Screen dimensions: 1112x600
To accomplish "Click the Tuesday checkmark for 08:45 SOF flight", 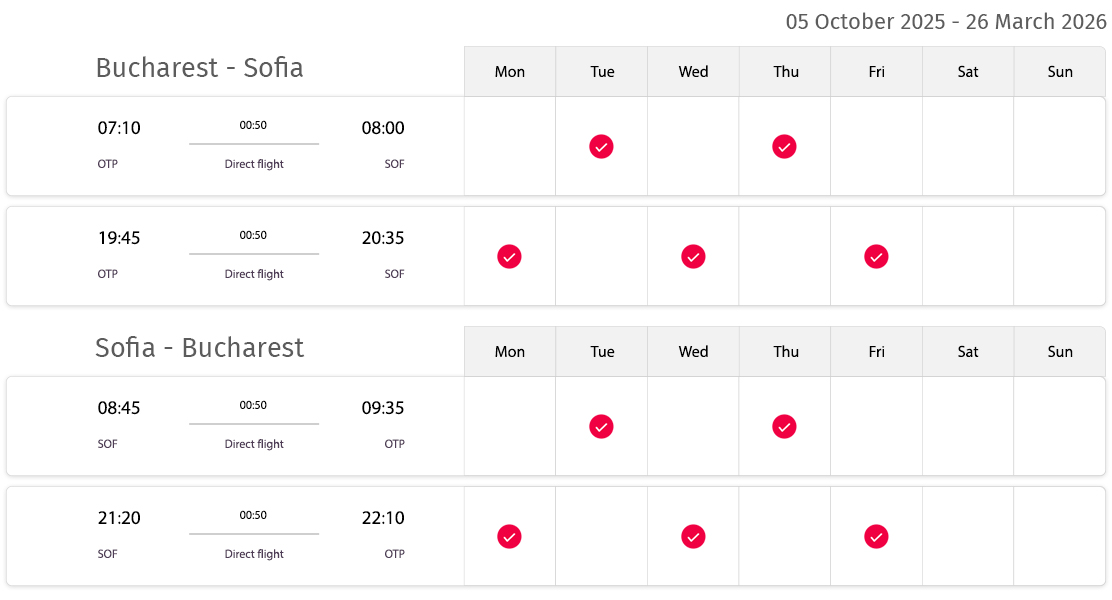I will 601,427.
